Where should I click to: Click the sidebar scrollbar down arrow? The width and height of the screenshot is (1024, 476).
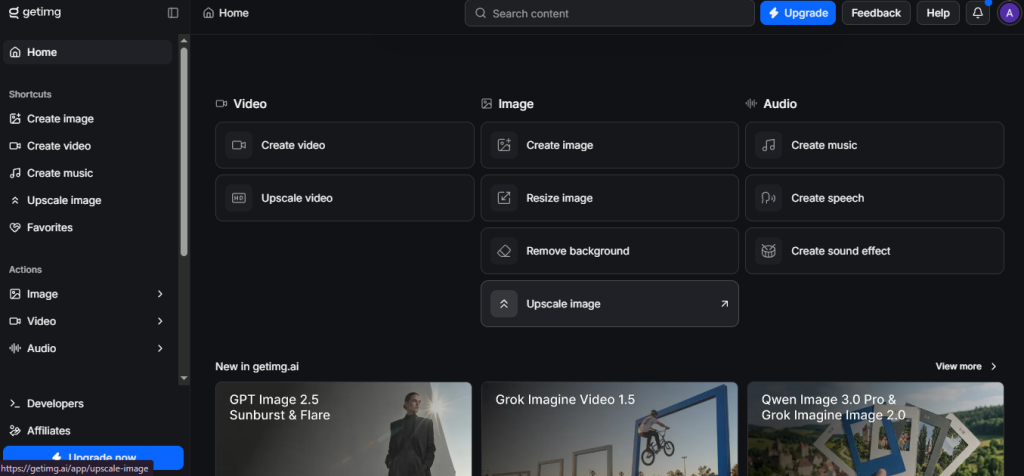coord(184,377)
